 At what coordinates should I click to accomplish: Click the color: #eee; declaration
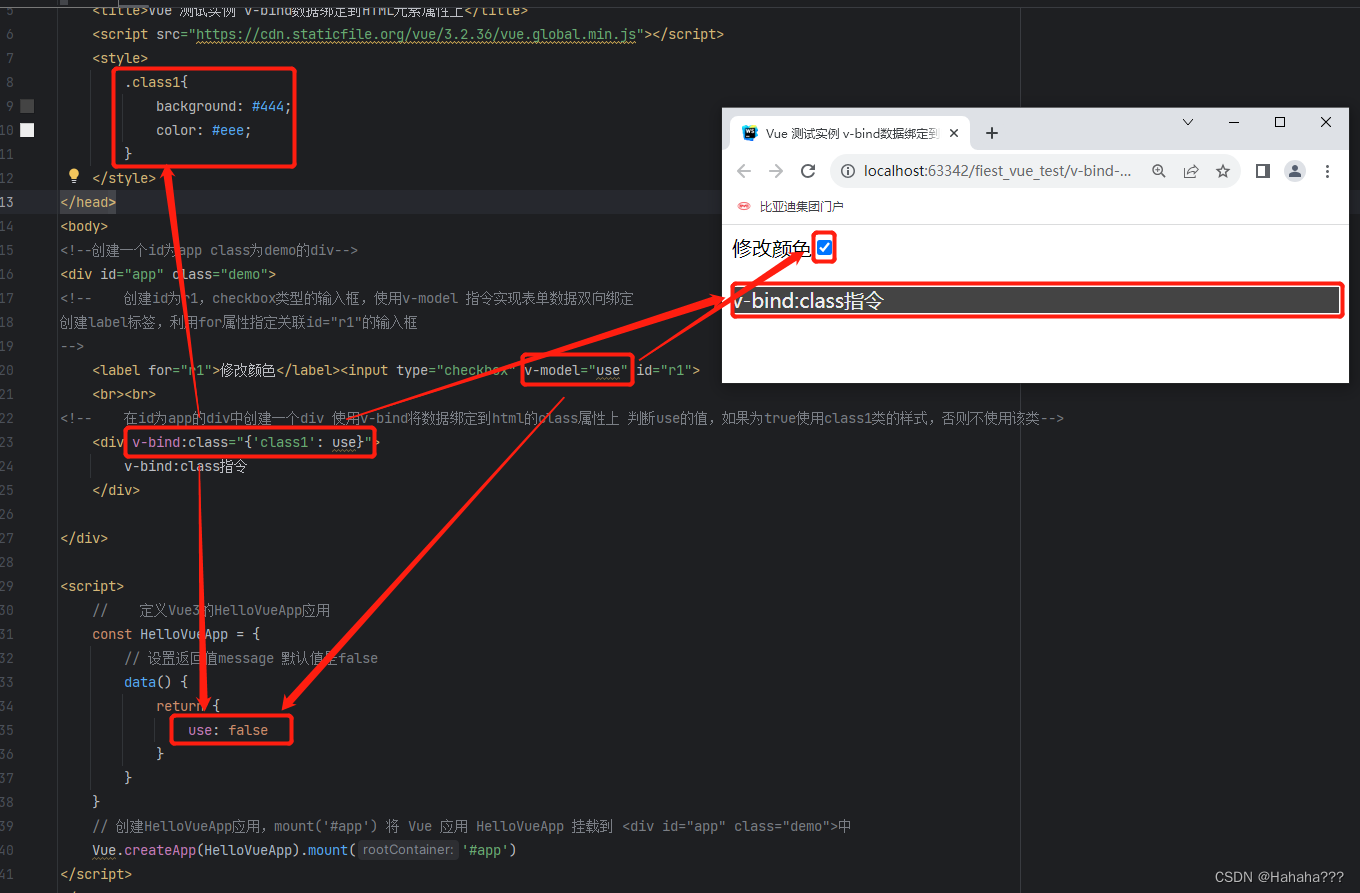[204, 130]
